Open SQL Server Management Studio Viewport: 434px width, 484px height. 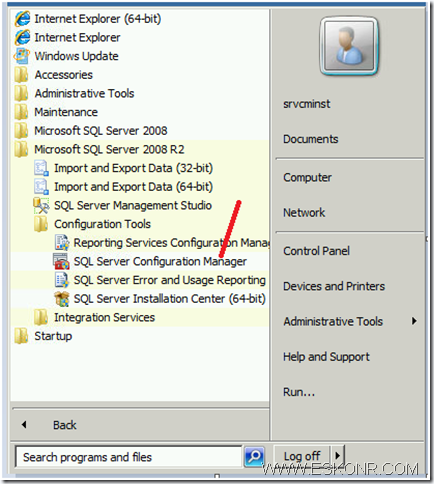pos(133,206)
